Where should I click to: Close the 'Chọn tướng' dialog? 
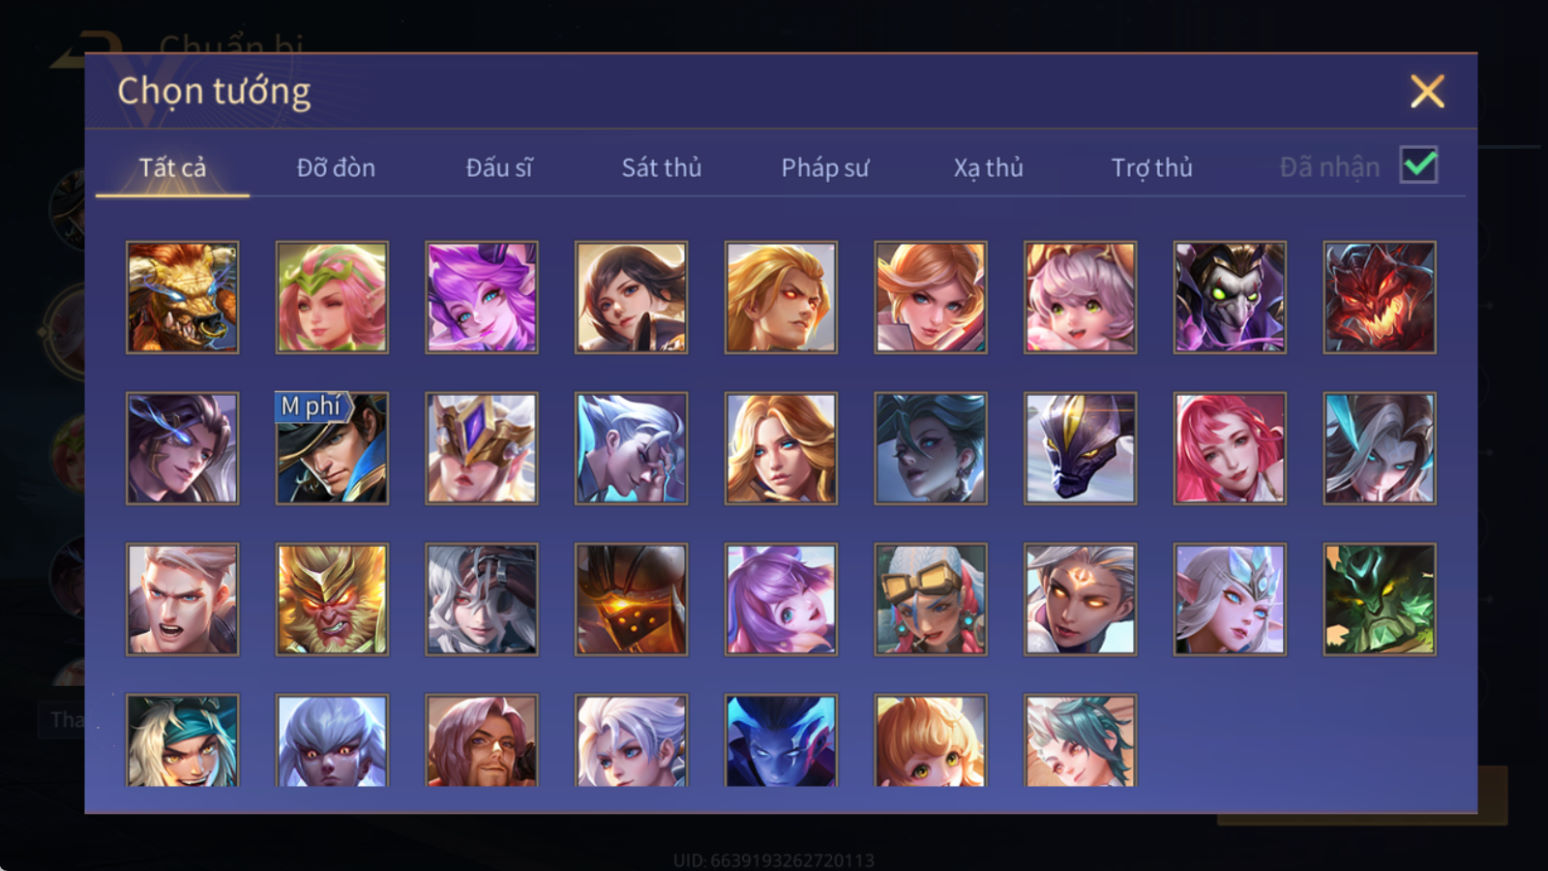point(1427,91)
